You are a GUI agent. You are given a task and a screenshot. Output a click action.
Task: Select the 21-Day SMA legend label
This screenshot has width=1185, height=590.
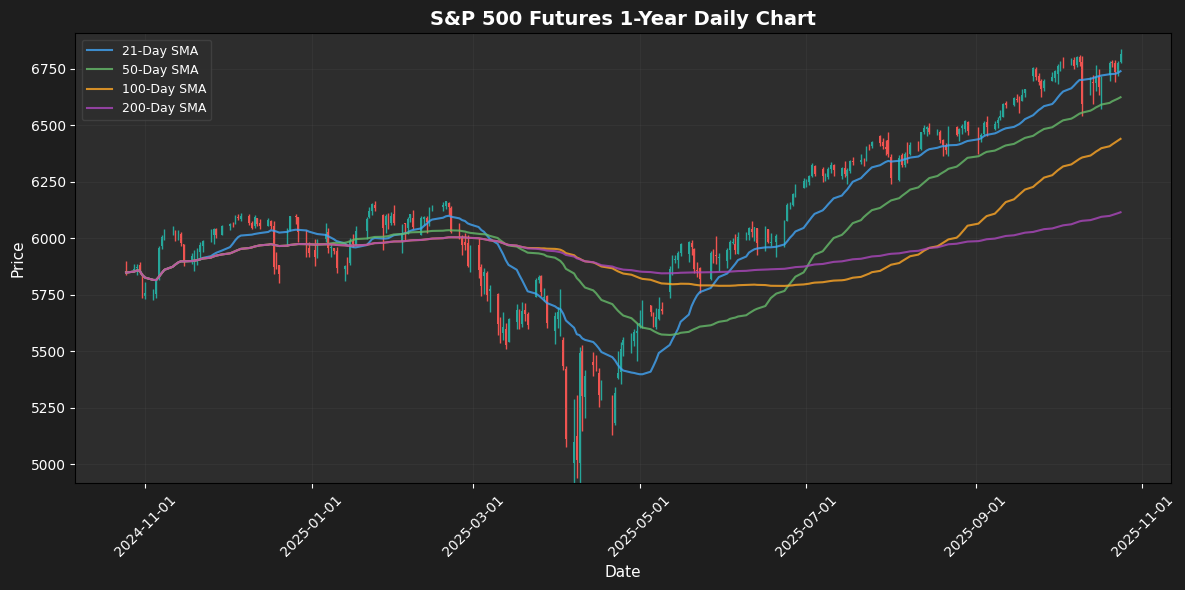[159, 51]
